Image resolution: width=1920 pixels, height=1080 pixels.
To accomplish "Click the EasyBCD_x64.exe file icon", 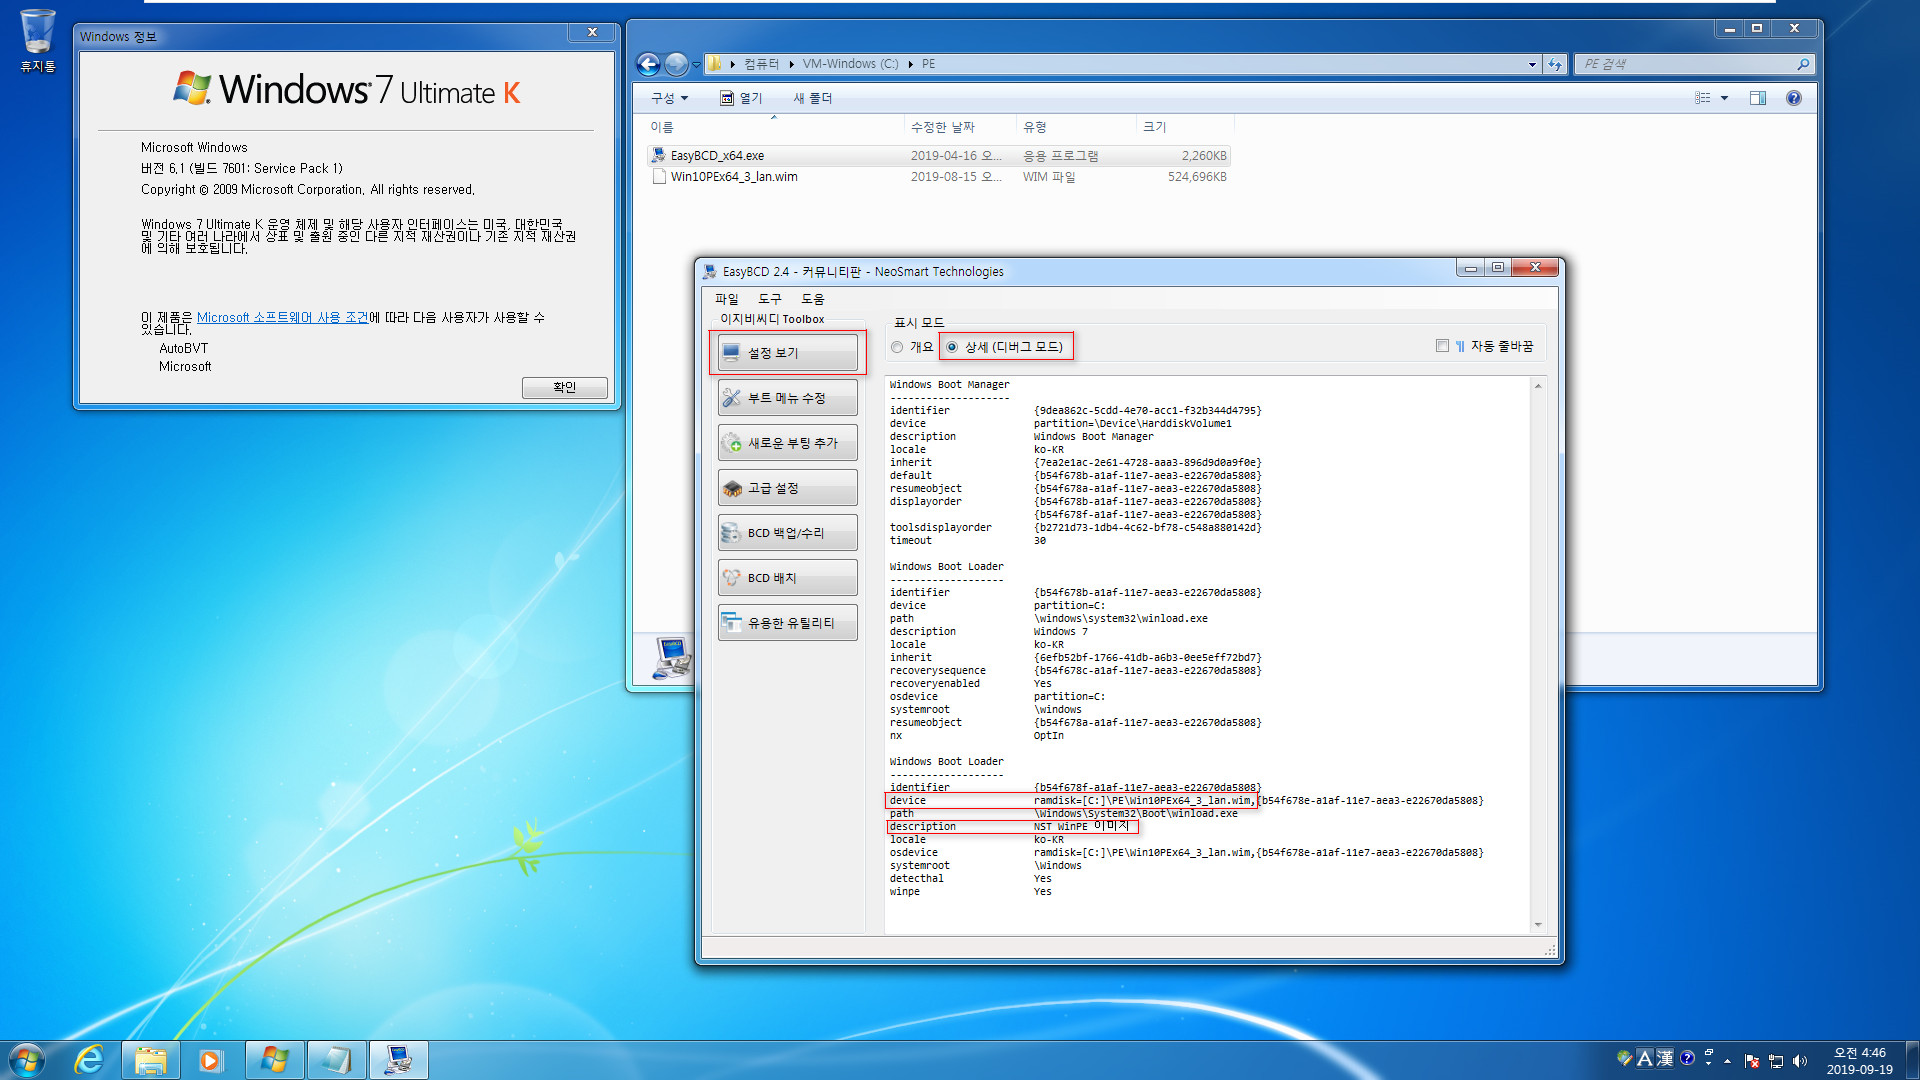I will pos(658,155).
